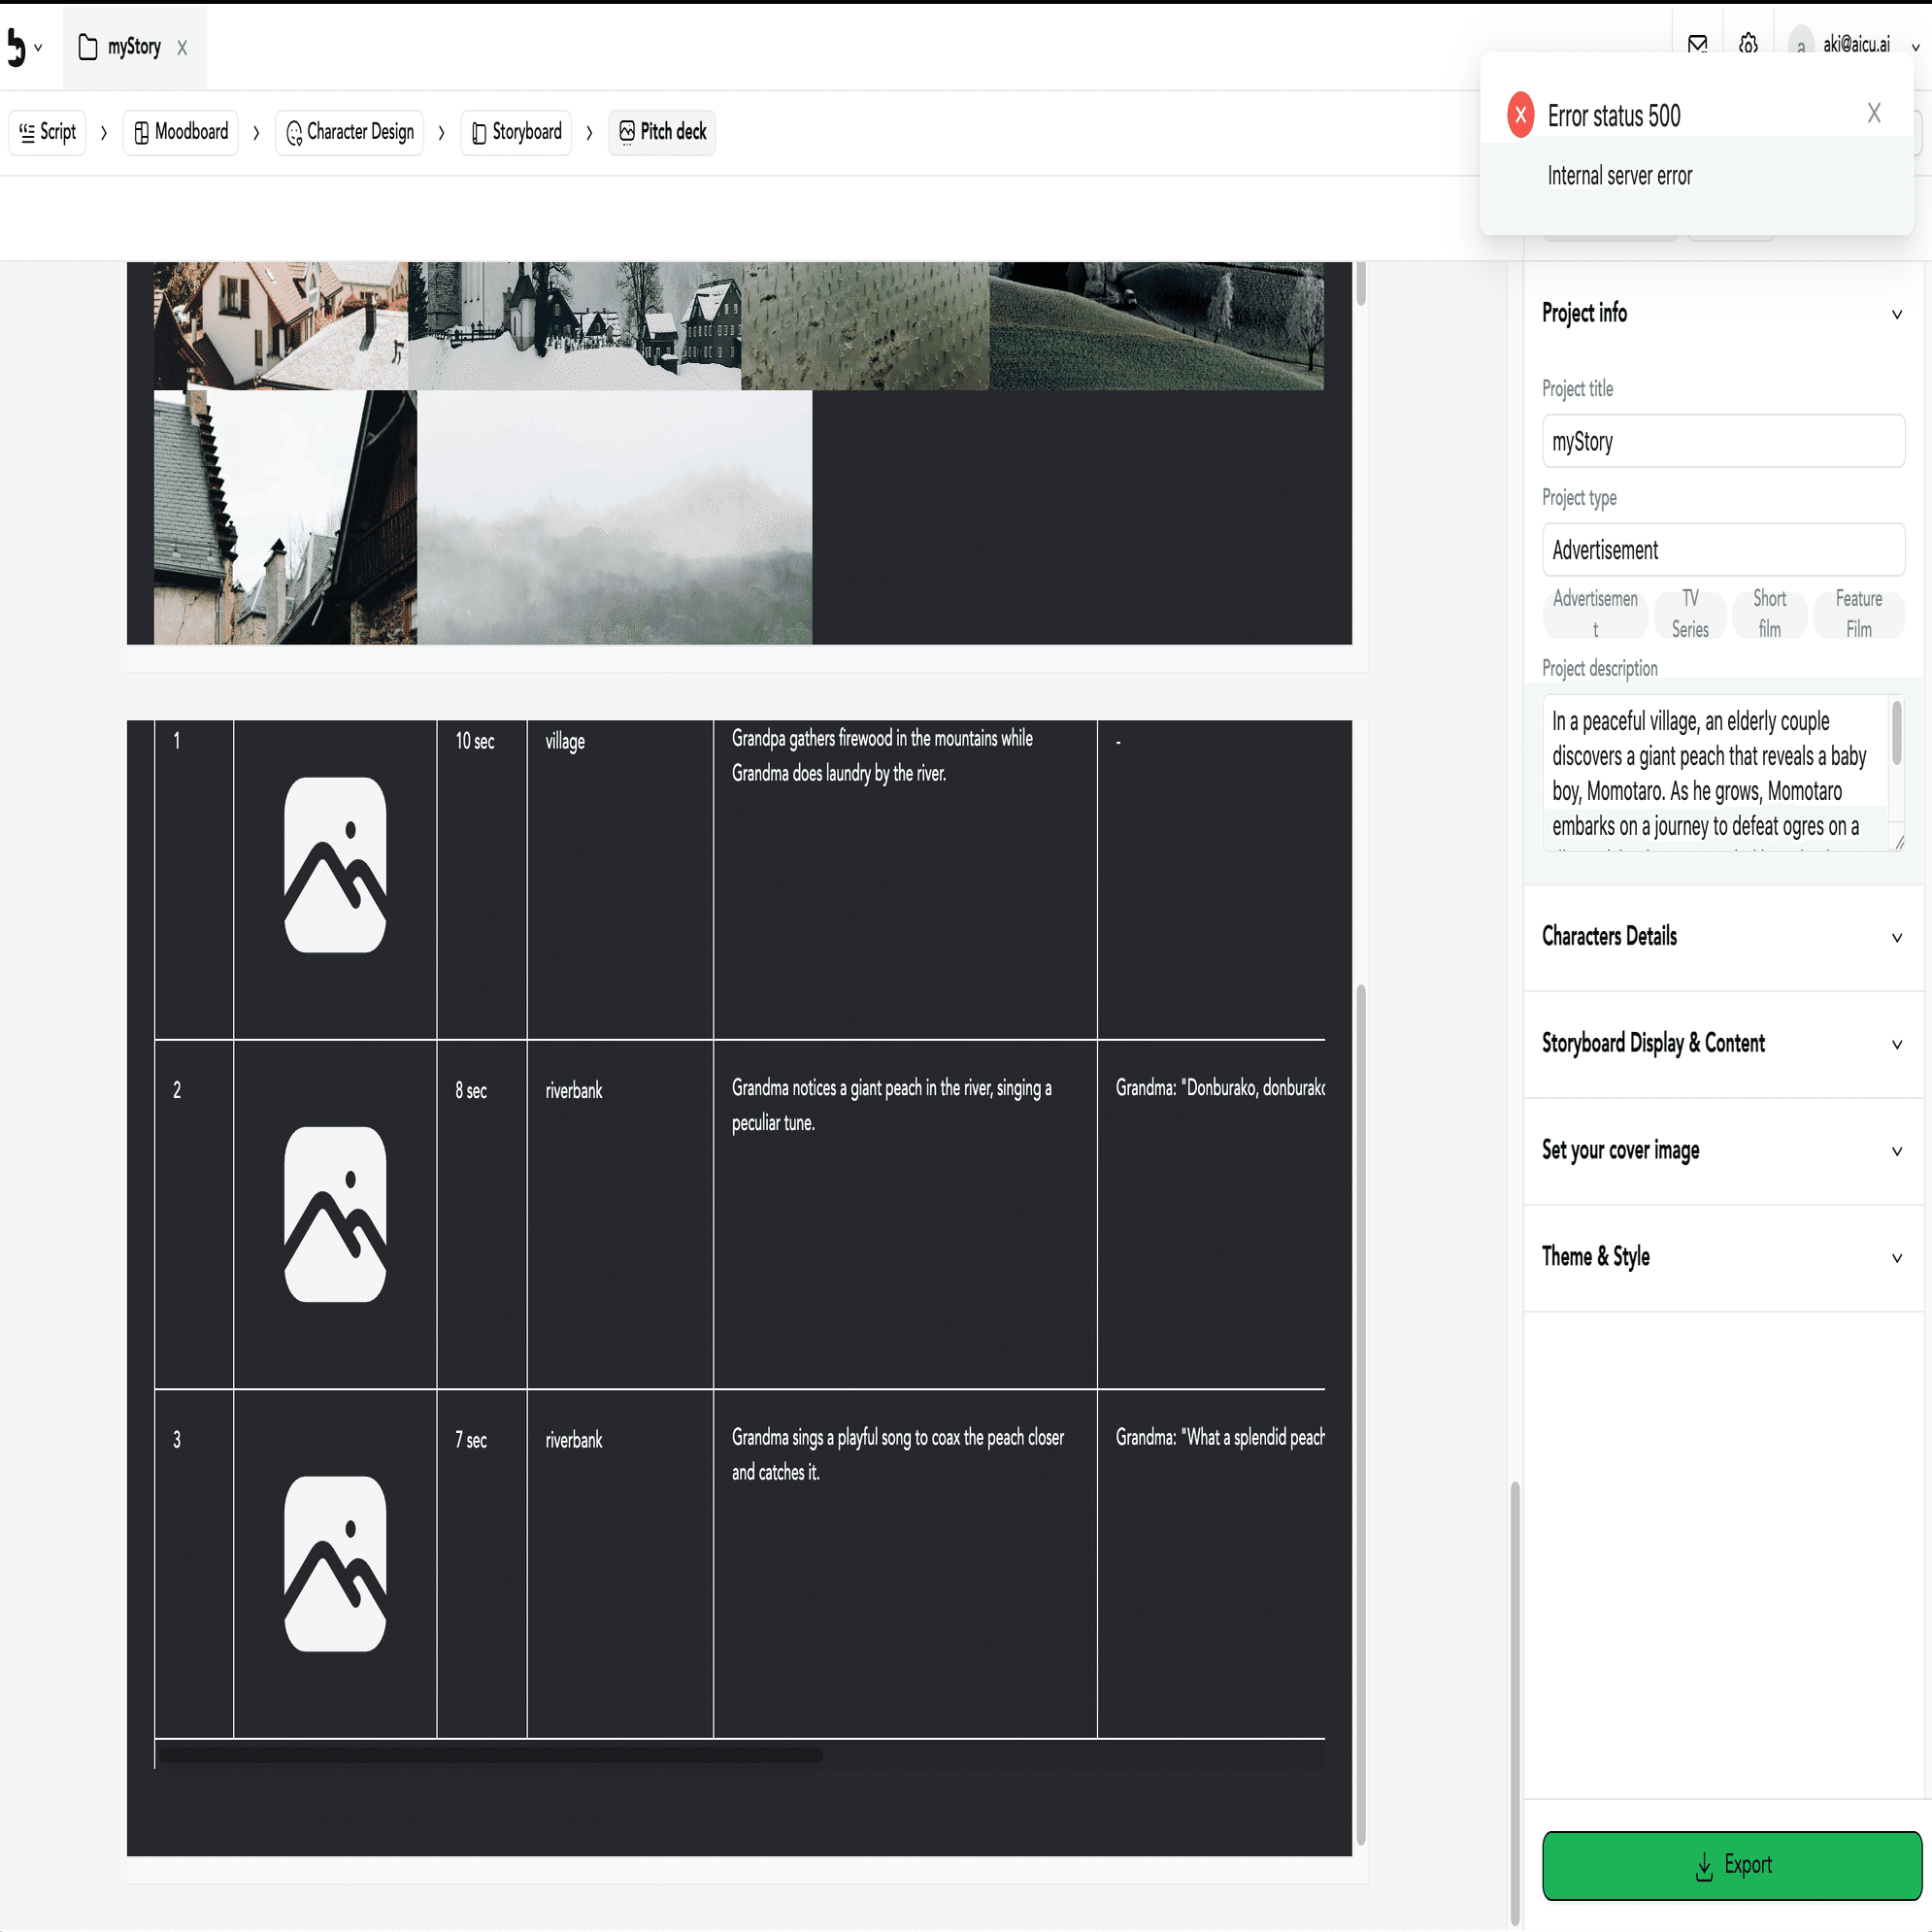Click image placeholder icon in row 1
This screenshot has width=1932, height=1932.
[335, 865]
